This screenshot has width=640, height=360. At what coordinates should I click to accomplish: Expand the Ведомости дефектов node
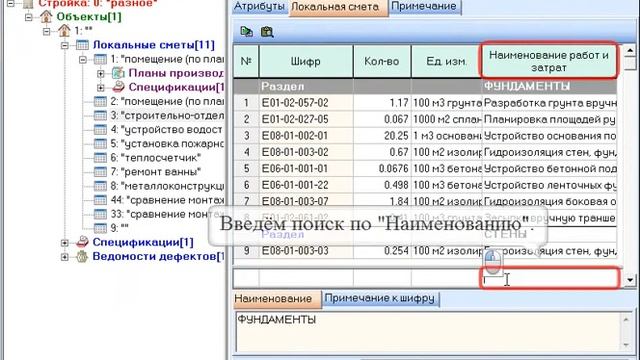point(65,257)
